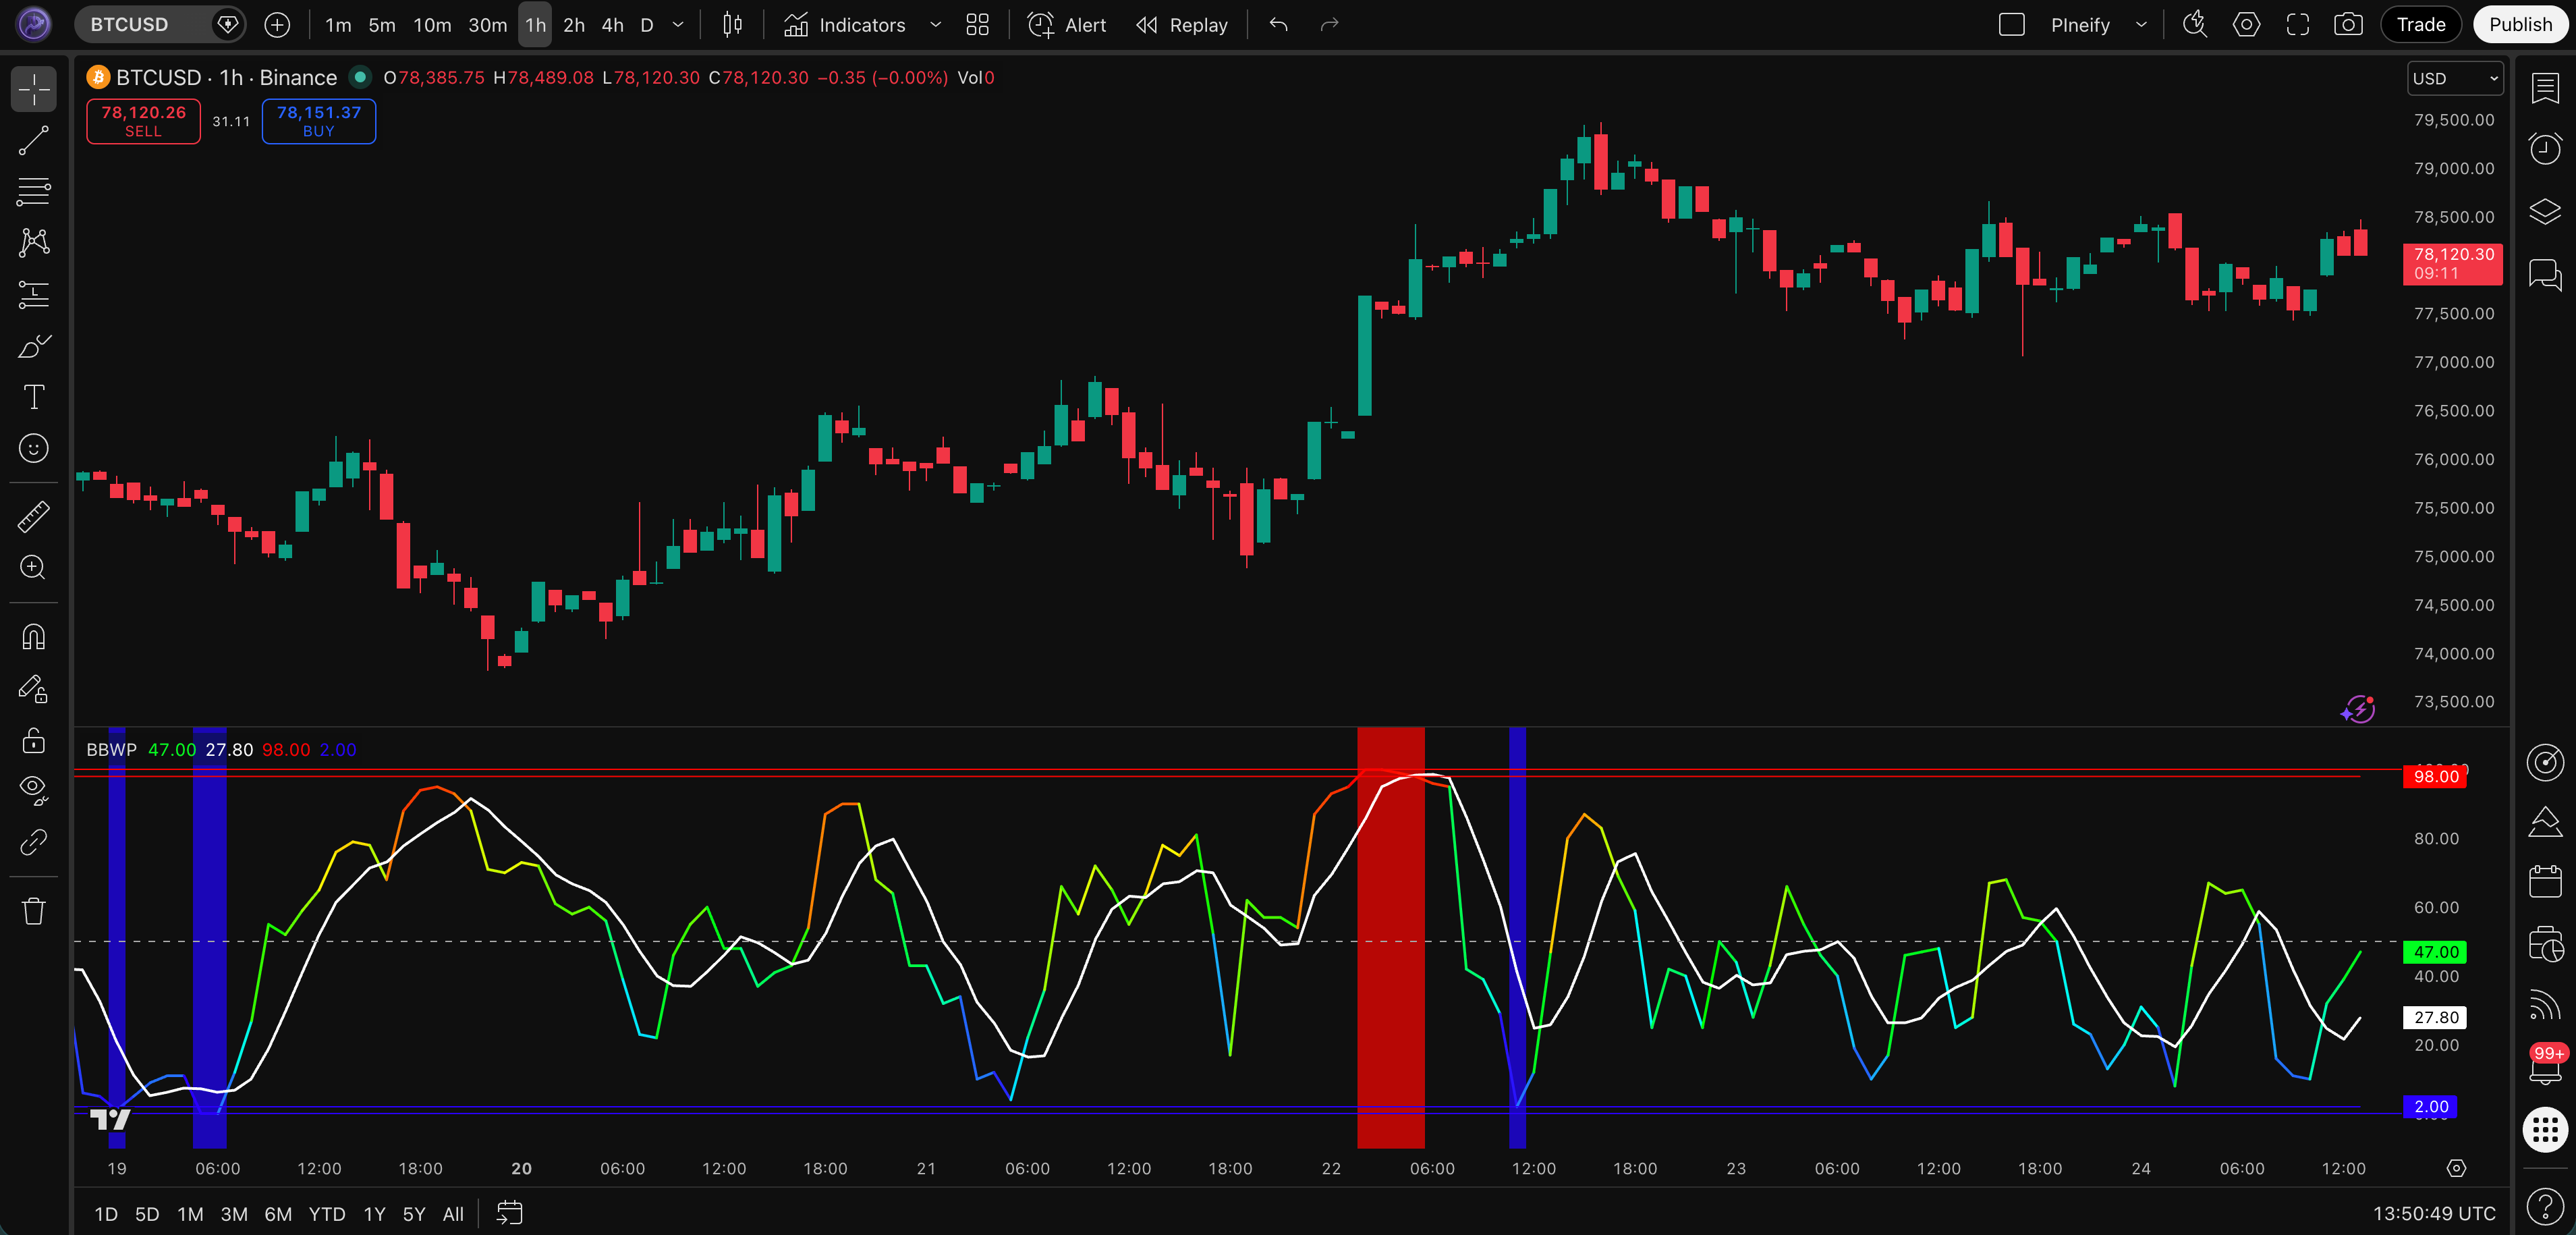Click the red SELL price button
The width and height of the screenshot is (2576, 1235).
coord(143,121)
